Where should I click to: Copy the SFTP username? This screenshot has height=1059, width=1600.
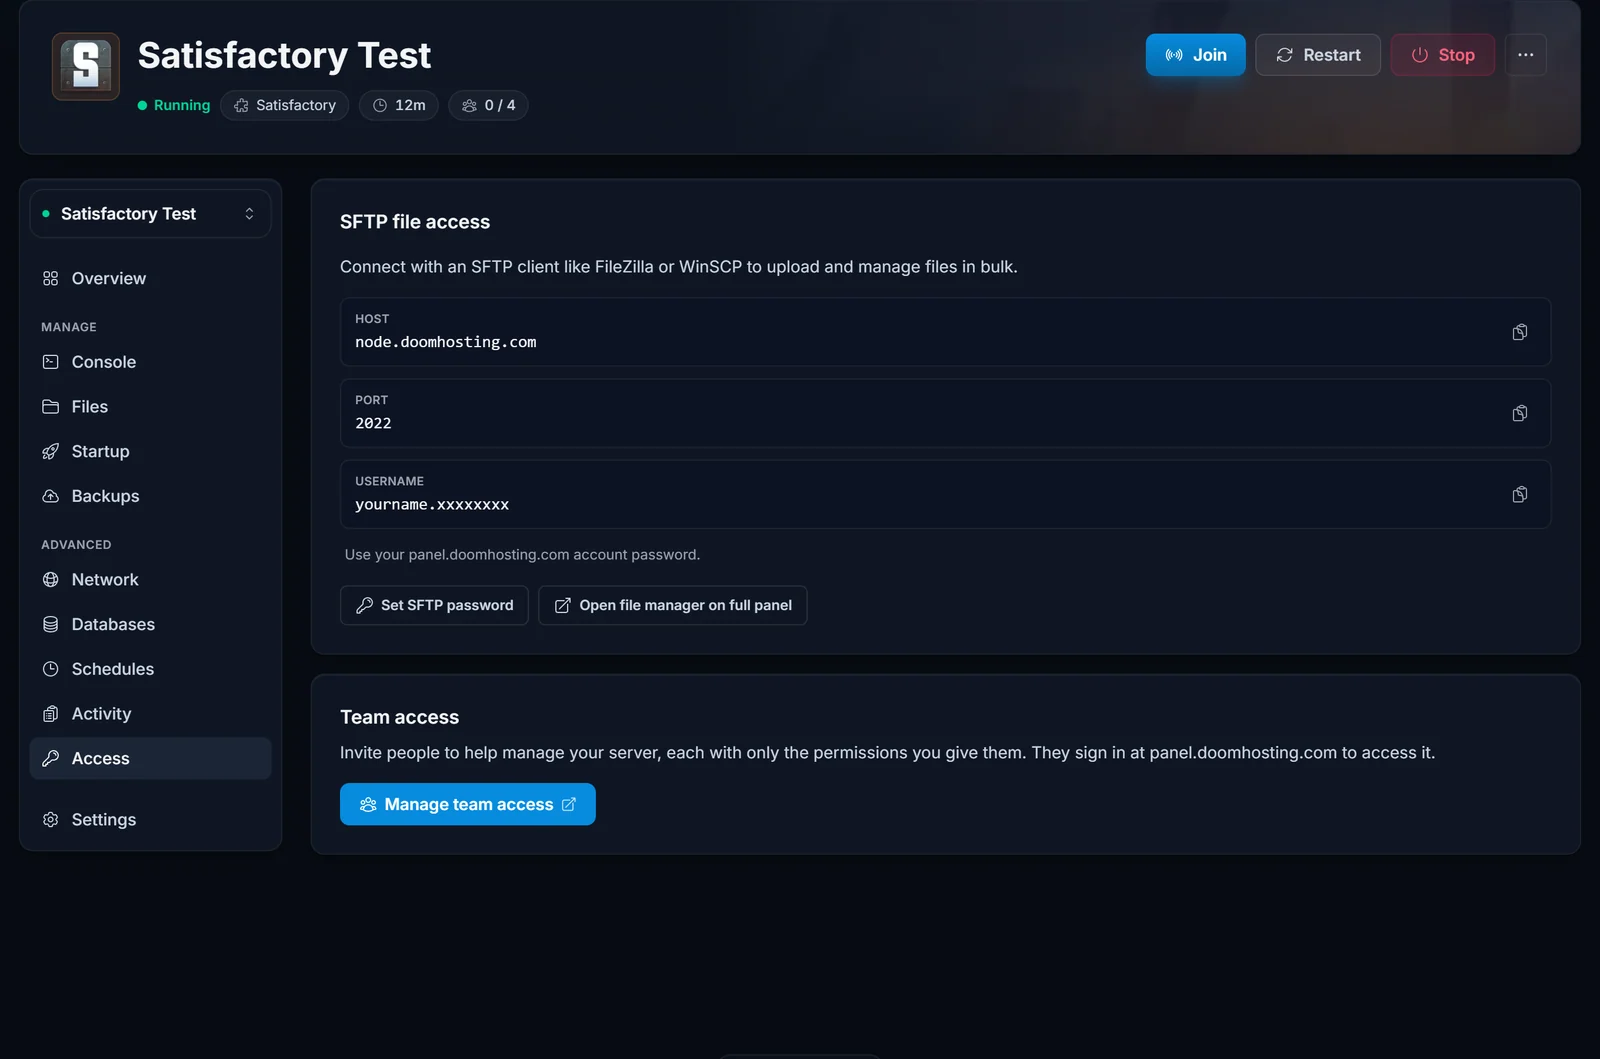pos(1519,494)
